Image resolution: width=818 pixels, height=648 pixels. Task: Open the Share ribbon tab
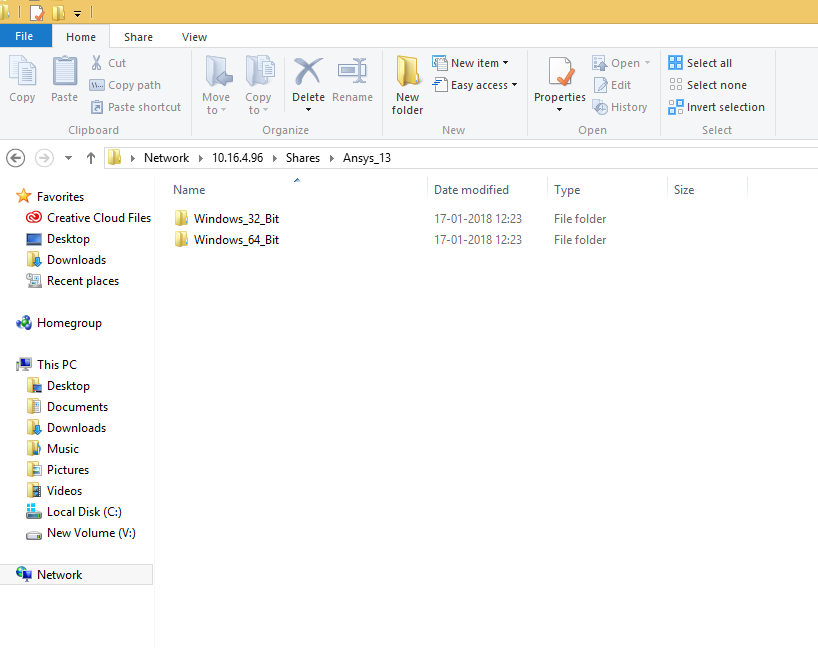click(x=138, y=37)
